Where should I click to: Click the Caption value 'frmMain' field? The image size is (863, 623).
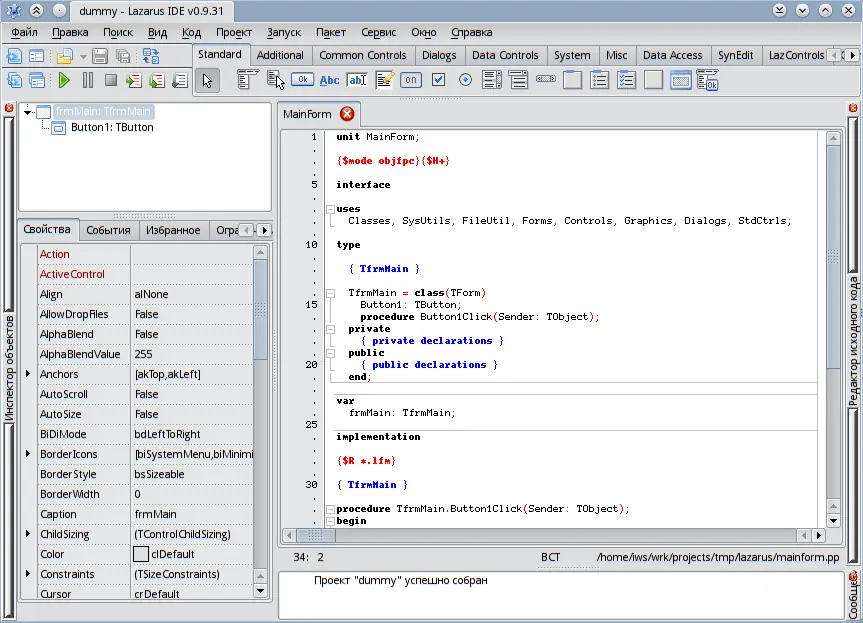[x=192, y=514]
